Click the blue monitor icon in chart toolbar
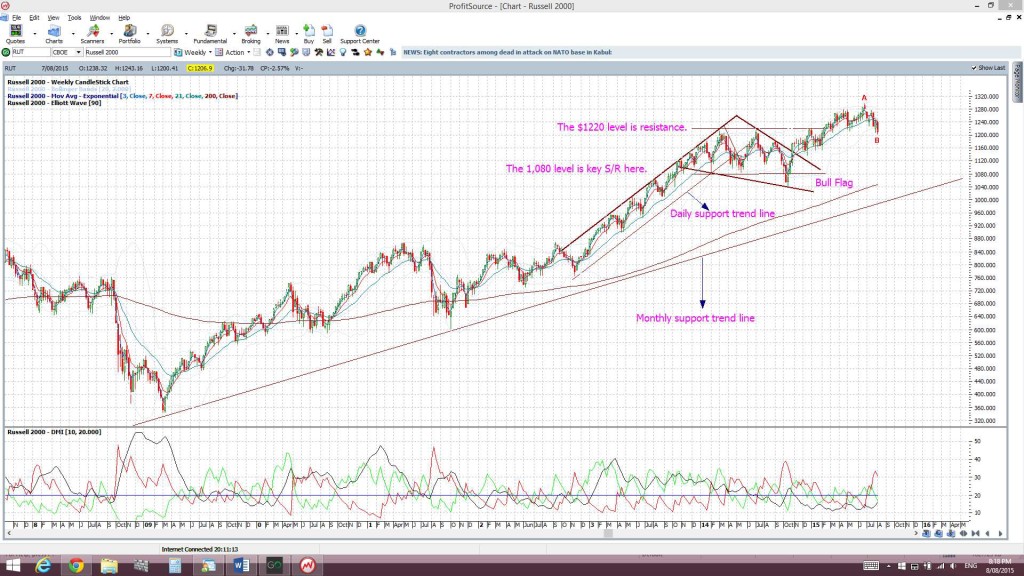This screenshot has height=576, width=1024. (282, 52)
